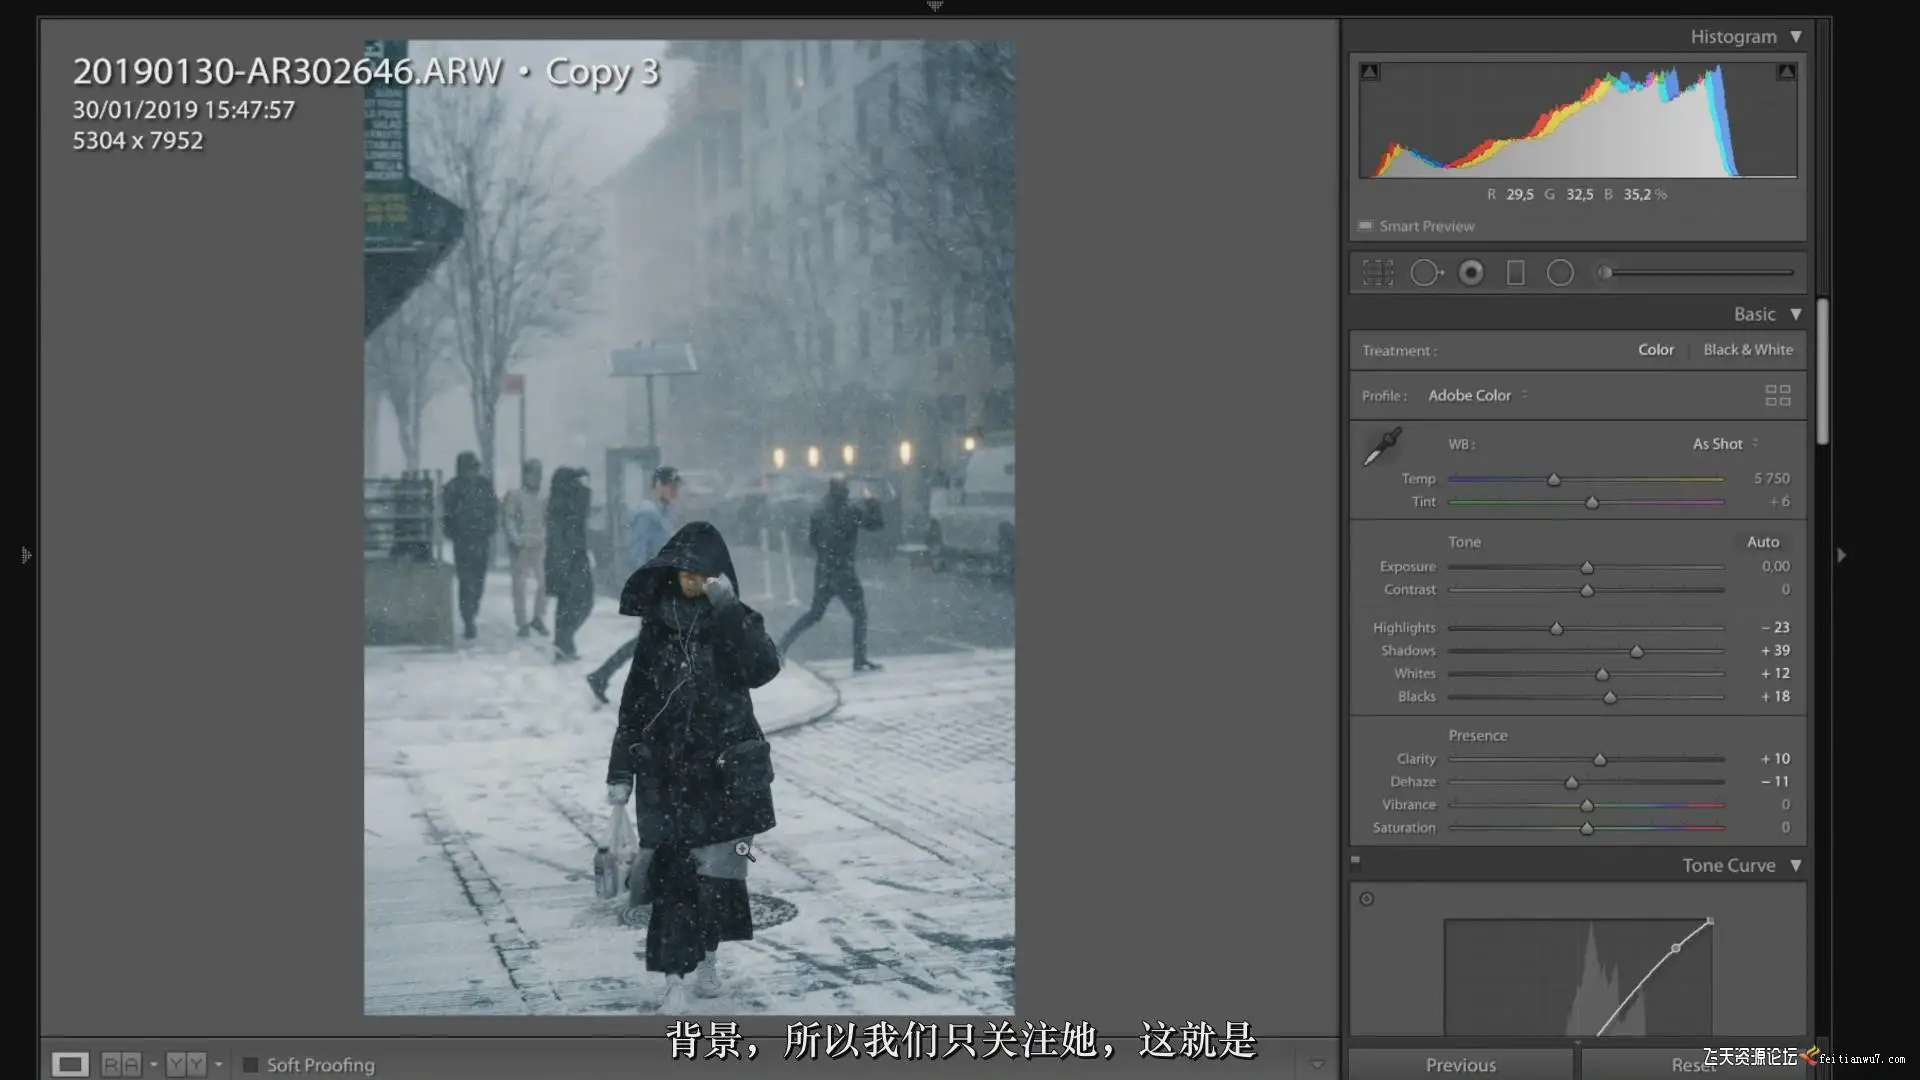Collapse the Basic panel
The image size is (1920, 1080).
pyautogui.click(x=1796, y=314)
